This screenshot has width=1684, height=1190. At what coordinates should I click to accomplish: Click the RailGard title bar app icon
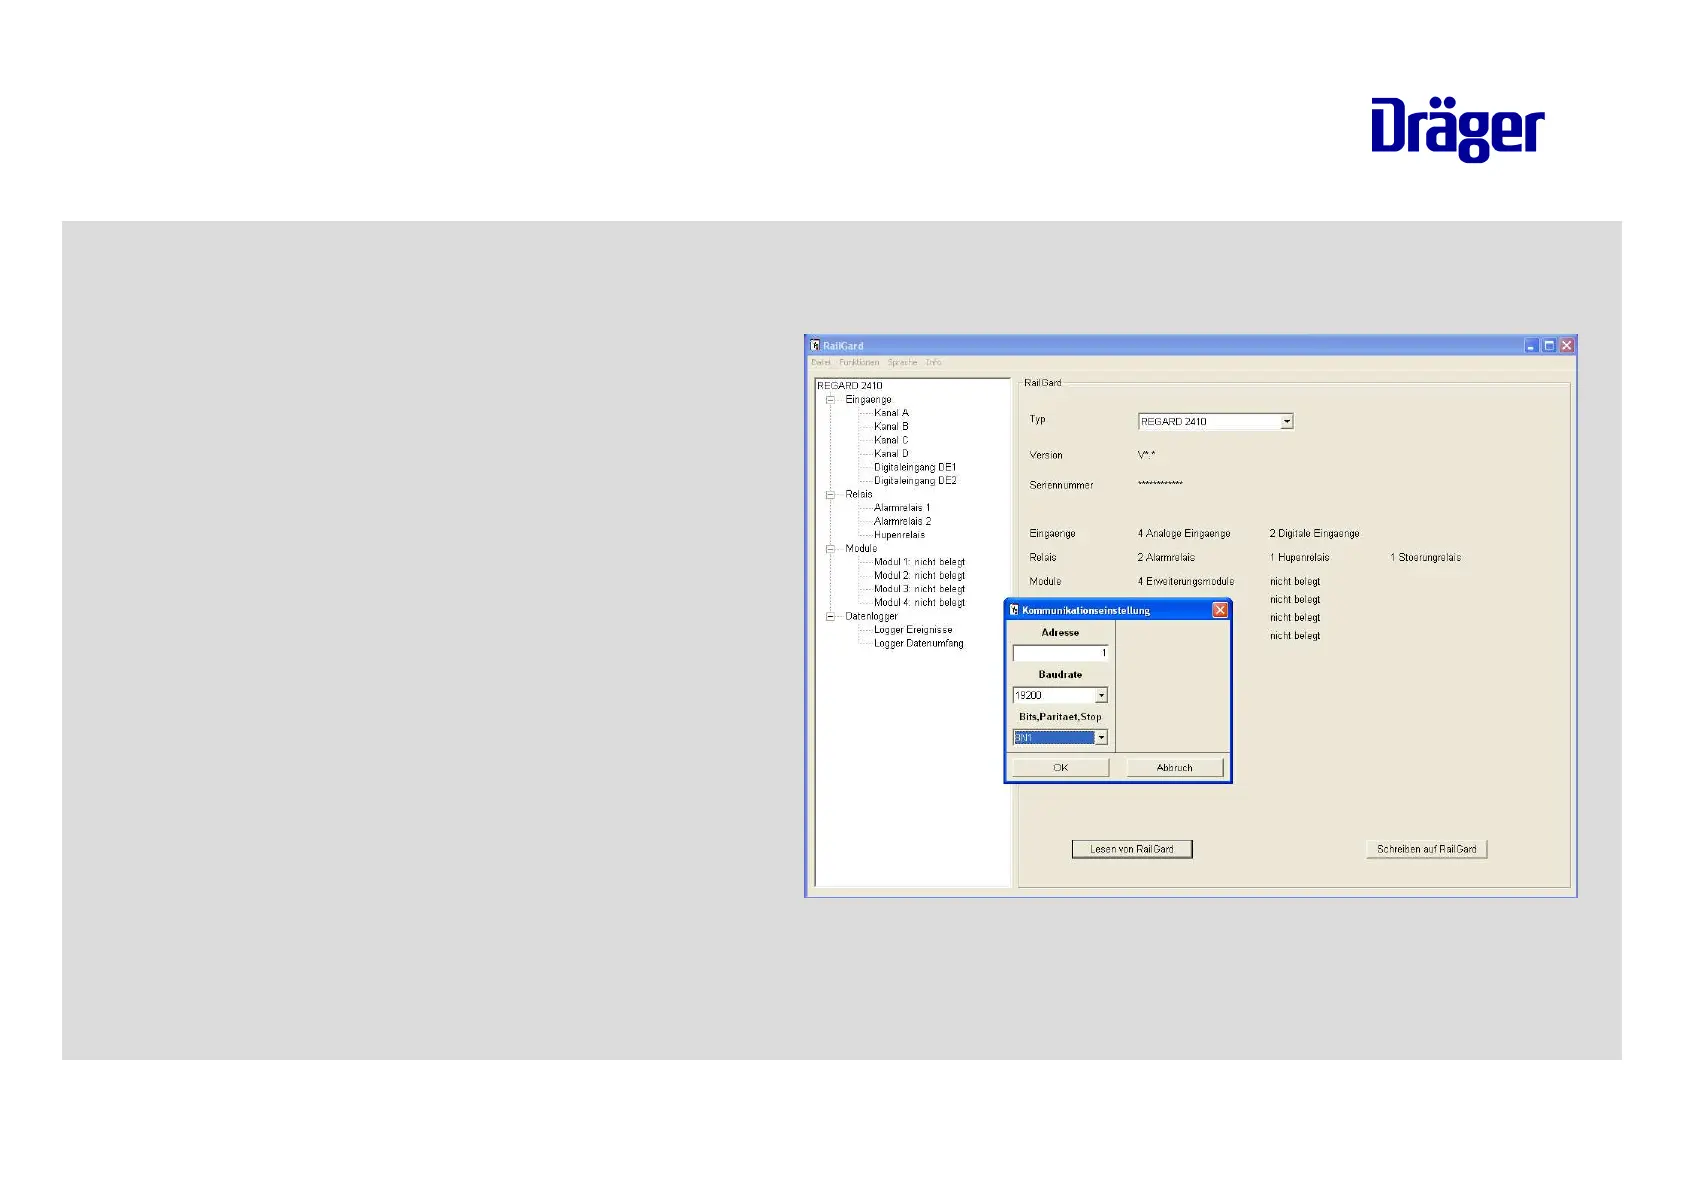(815, 345)
